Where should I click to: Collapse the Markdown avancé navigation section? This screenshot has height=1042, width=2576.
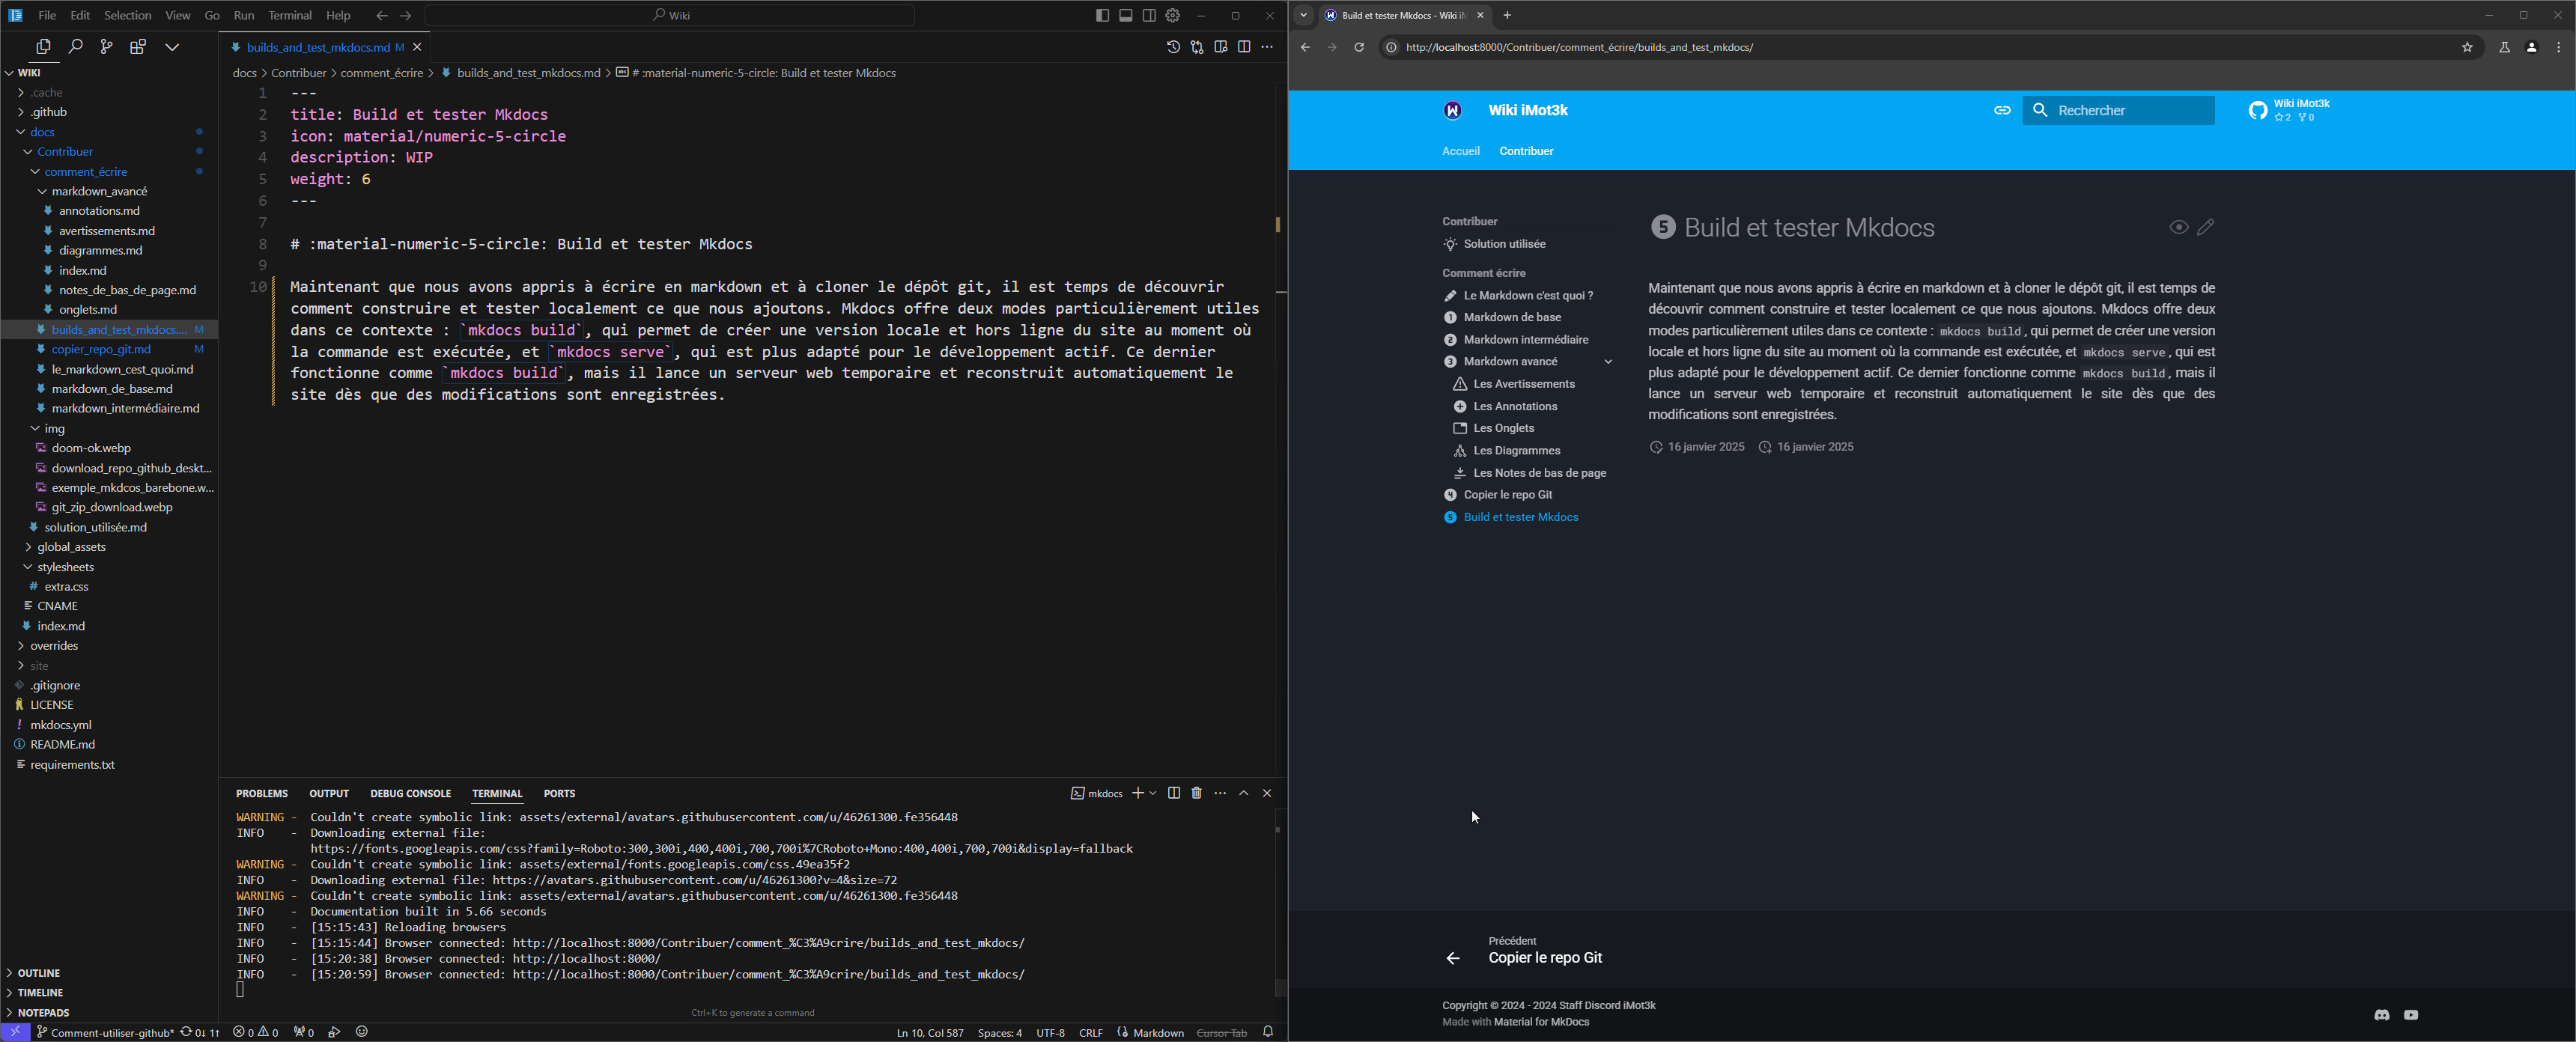(x=1609, y=361)
